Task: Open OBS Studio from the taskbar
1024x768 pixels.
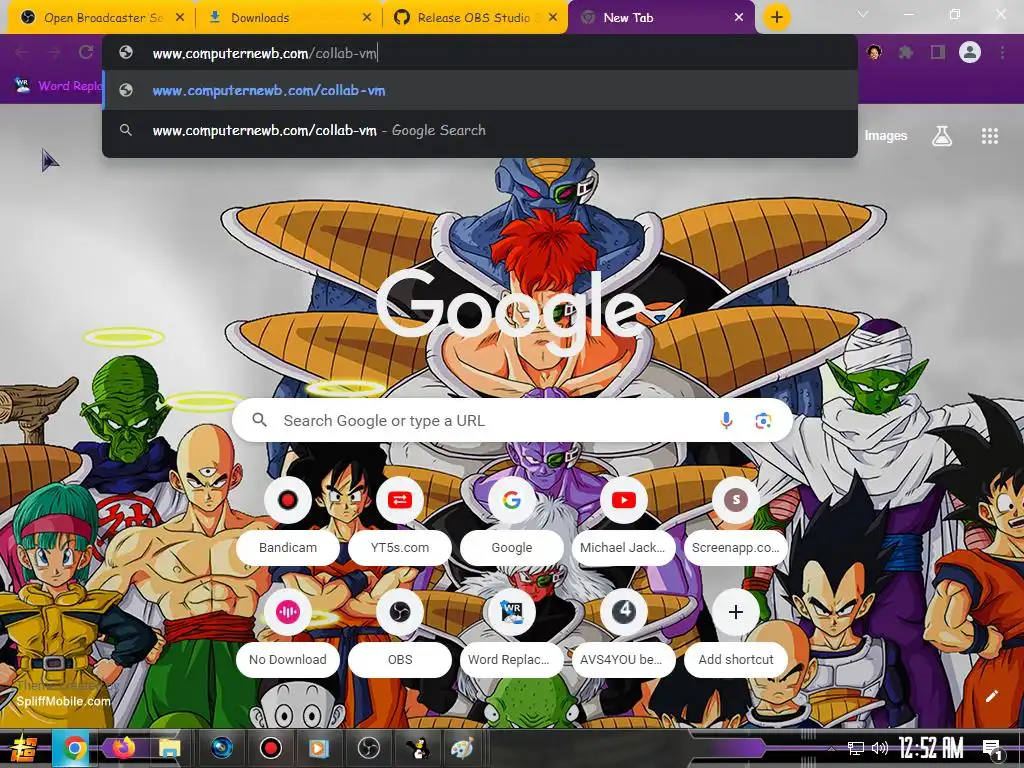Action: tap(368, 748)
